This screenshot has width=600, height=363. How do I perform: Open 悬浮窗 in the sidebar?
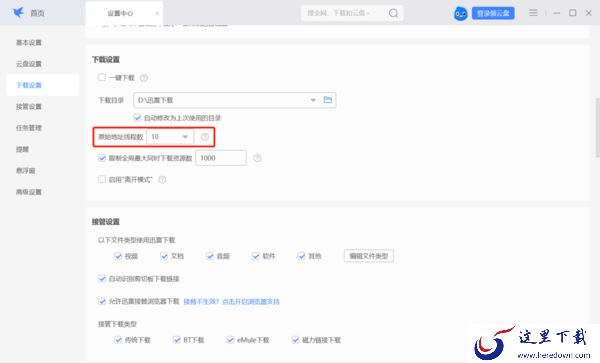(26, 171)
